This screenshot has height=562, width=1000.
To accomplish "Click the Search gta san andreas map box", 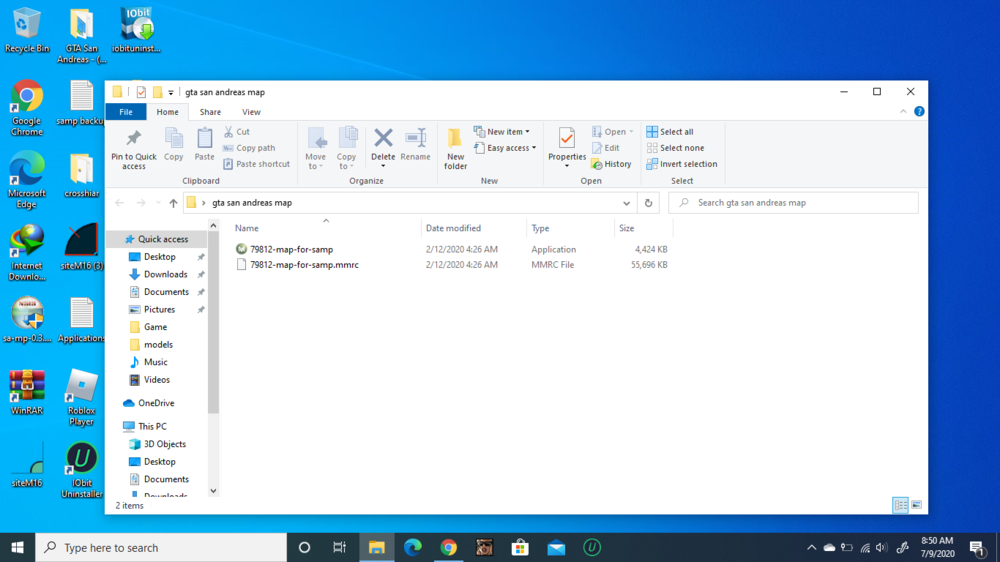I will tap(793, 203).
